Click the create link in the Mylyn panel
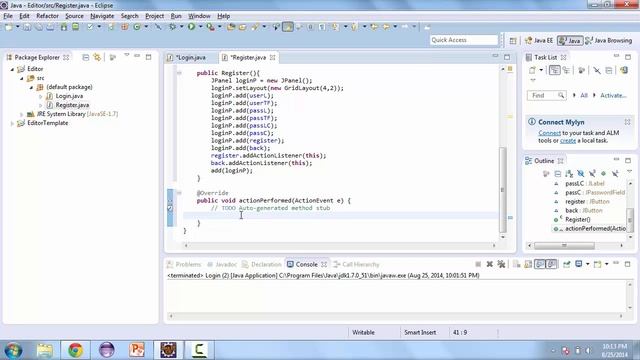This screenshot has height=360, width=640. (x=568, y=140)
